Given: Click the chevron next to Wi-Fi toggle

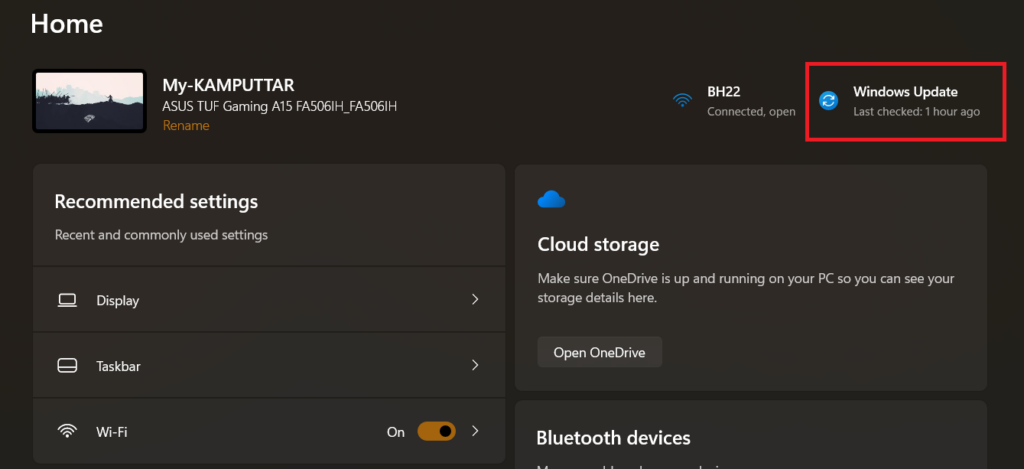Looking at the screenshot, I should point(475,431).
